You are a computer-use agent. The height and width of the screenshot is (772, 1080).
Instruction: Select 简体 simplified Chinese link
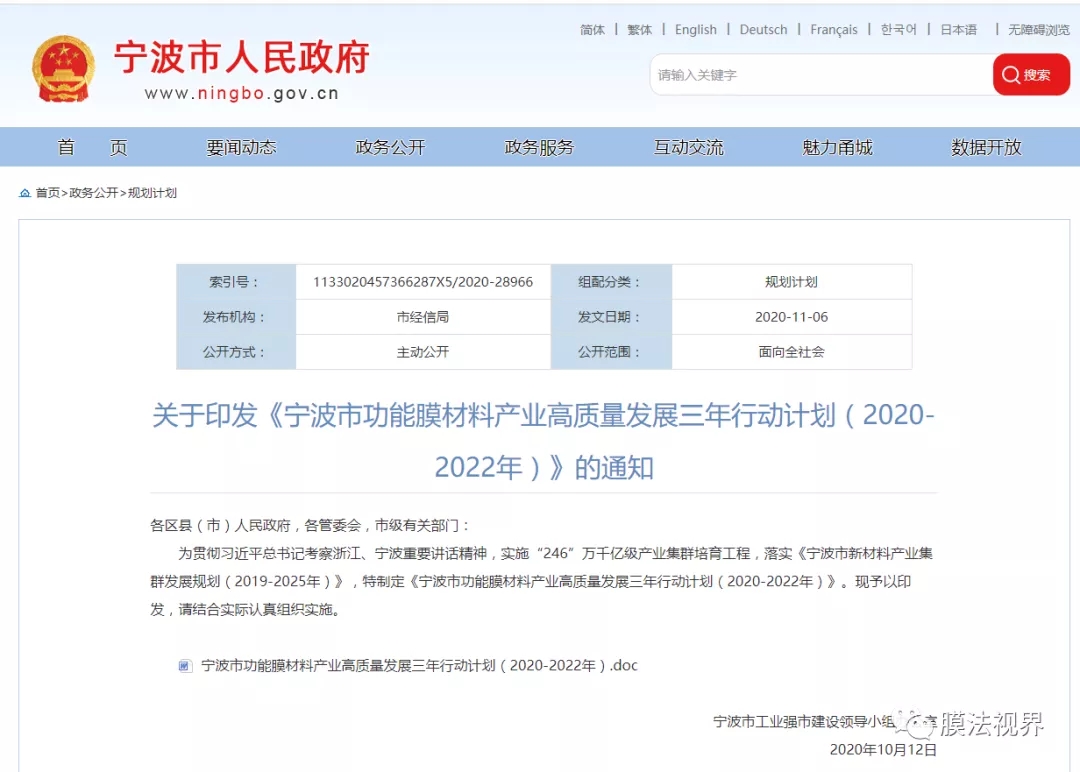(592, 30)
